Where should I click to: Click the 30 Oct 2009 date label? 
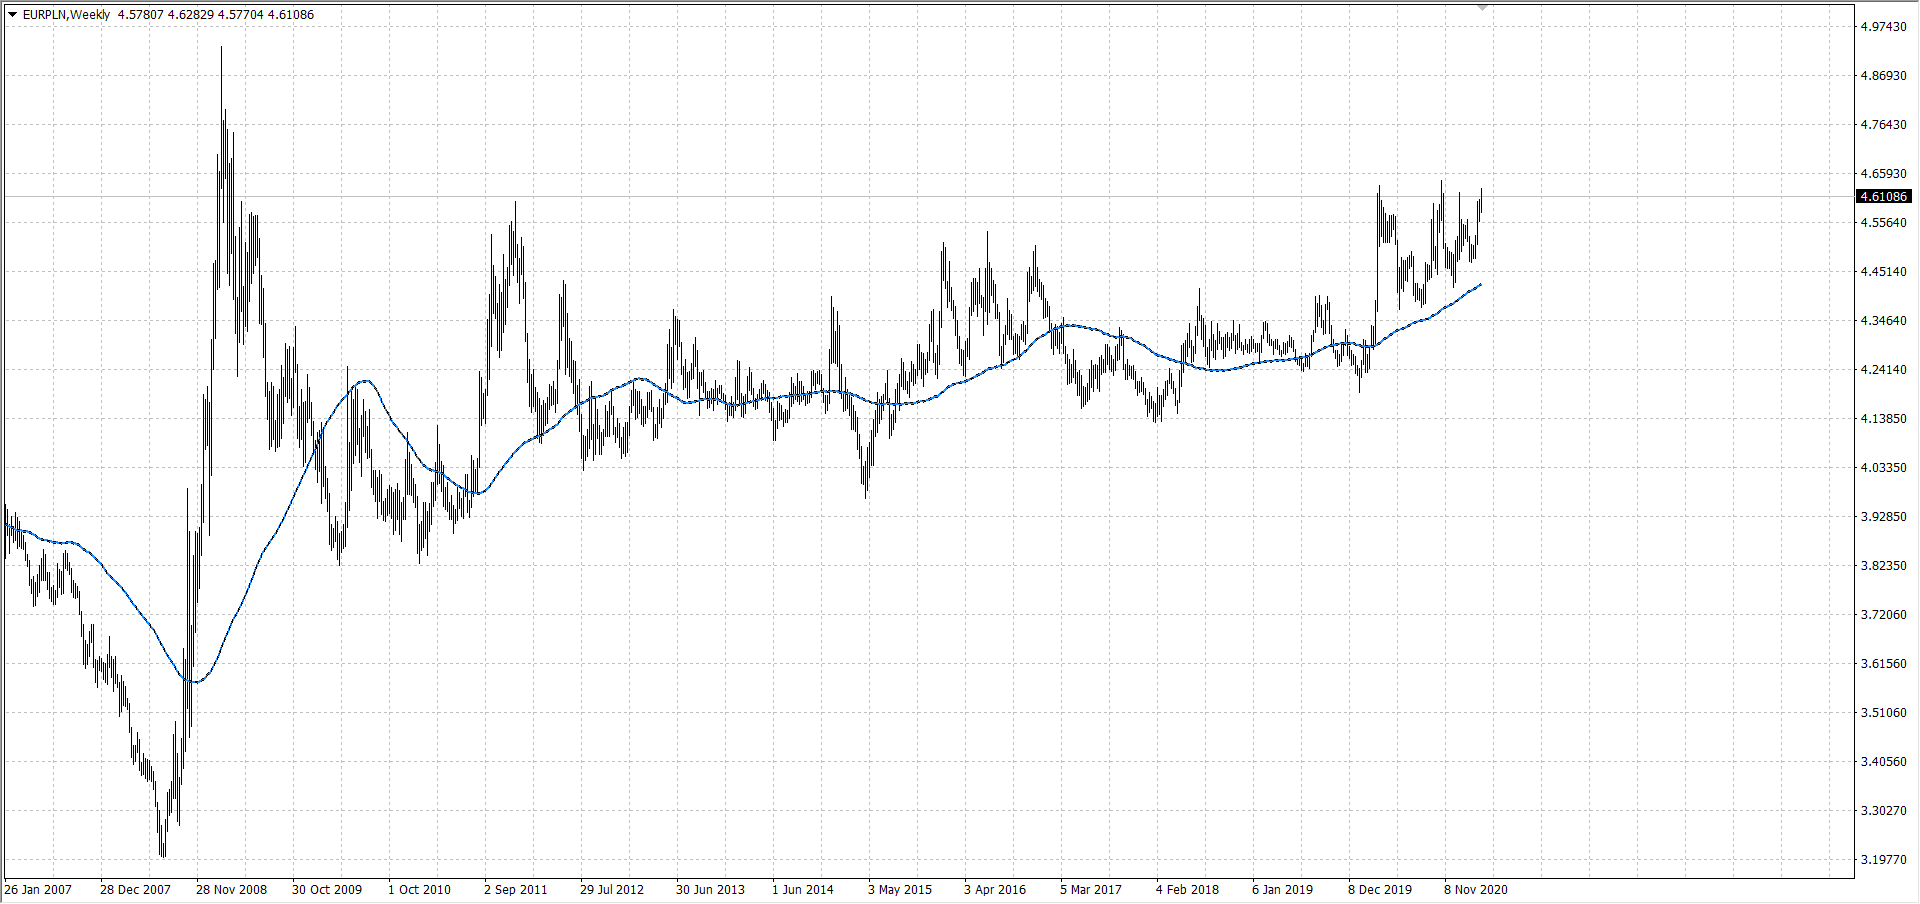coord(327,890)
